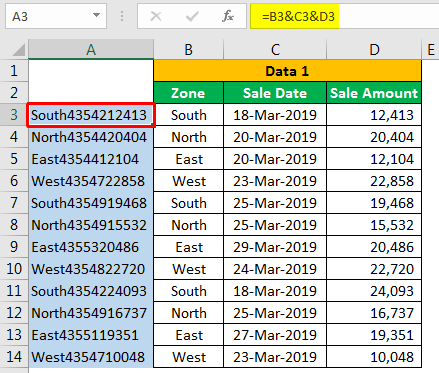Click the Data 1 merged header cell
This screenshot has height=373, width=439.
click(x=287, y=71)
